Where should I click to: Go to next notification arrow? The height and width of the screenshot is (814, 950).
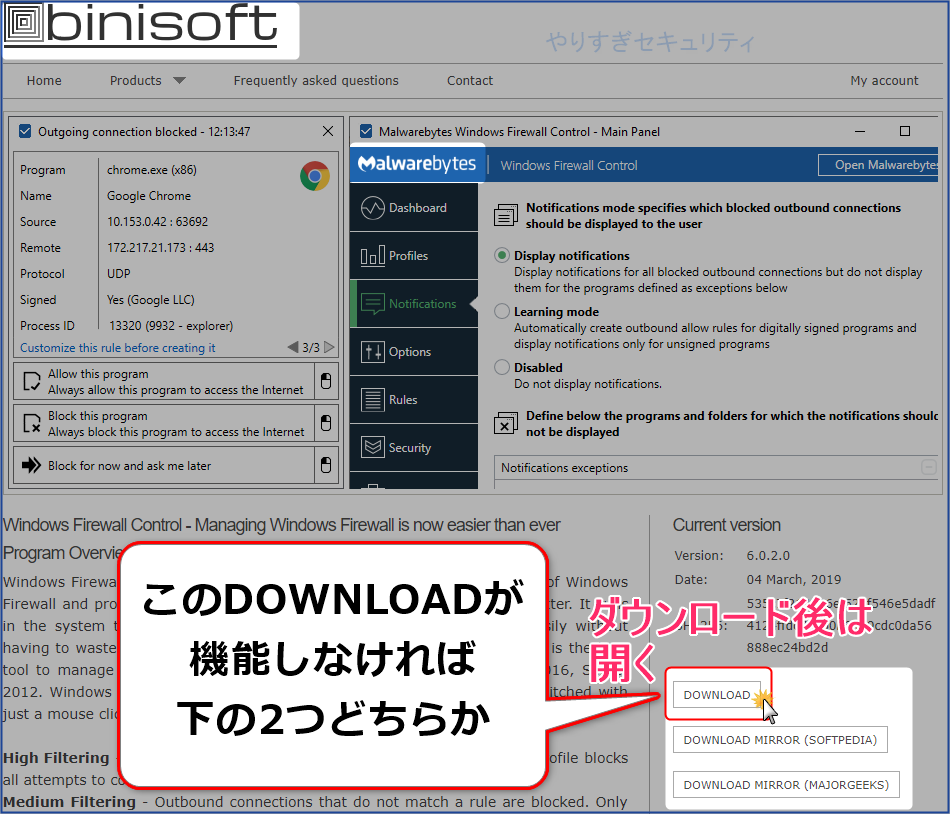point(329,347)
